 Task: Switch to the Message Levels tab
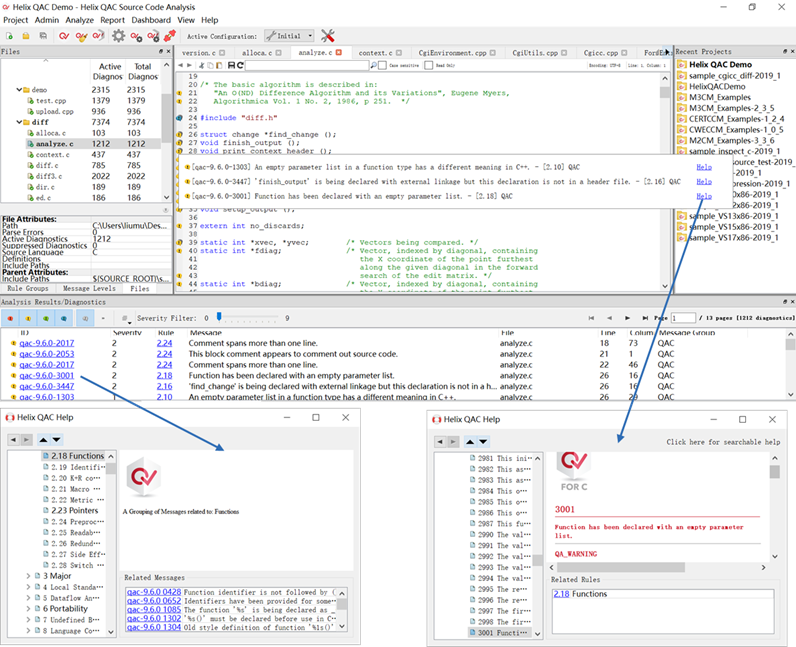tap(89, 288)
